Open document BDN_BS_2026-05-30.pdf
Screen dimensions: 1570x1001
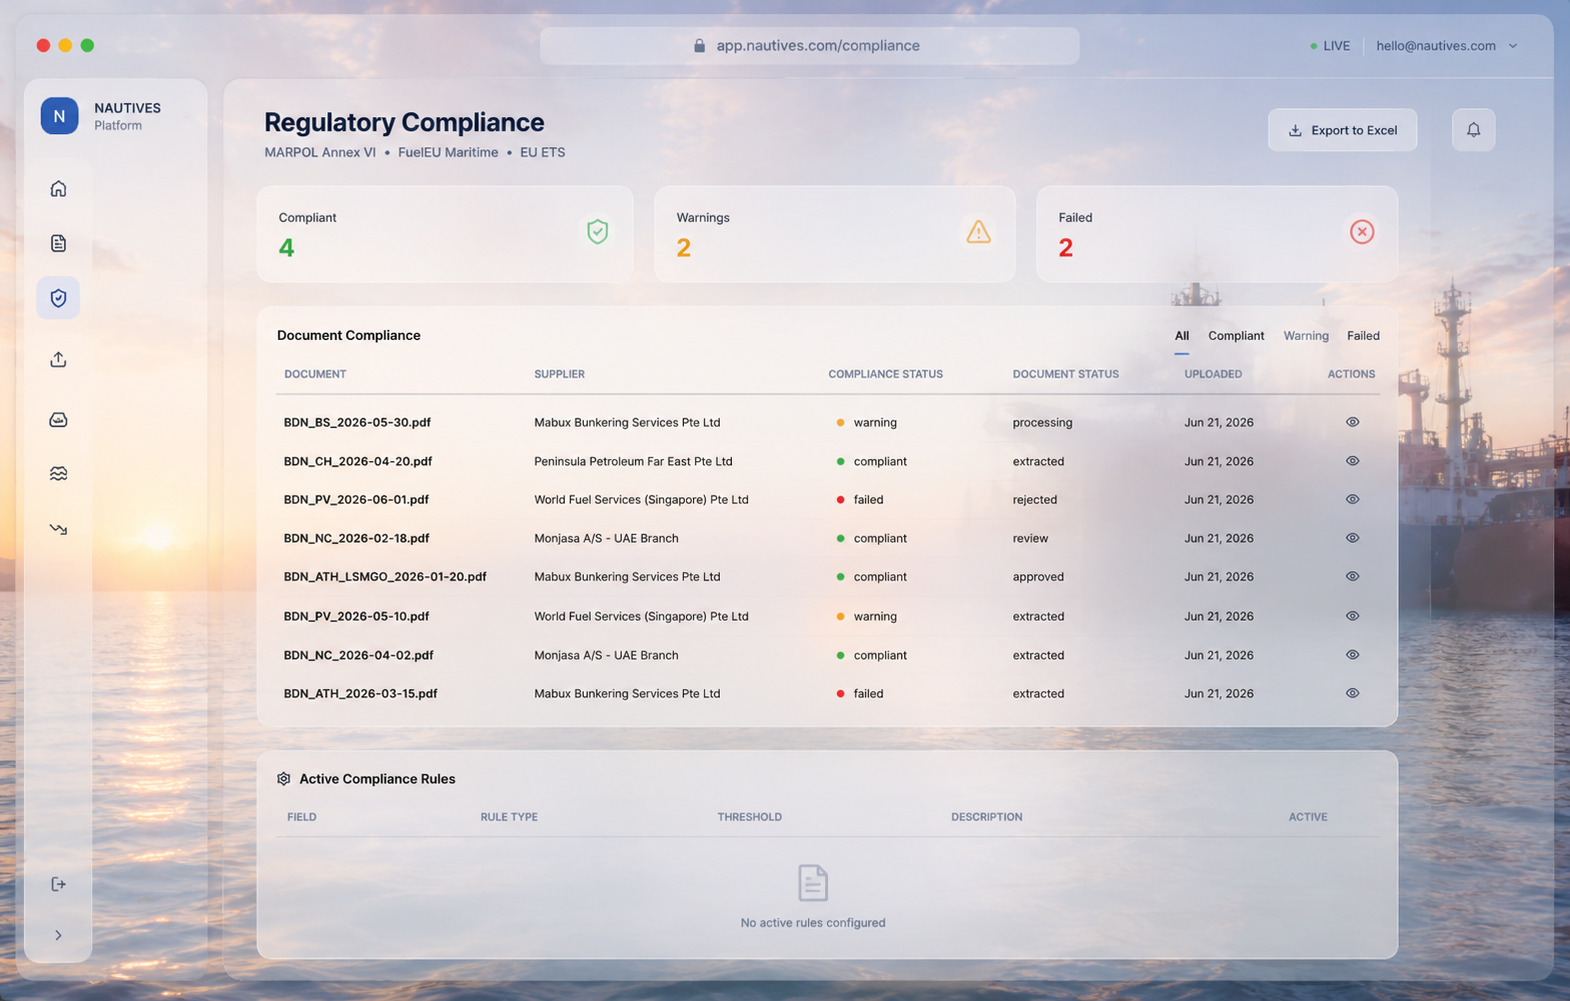[357, 422]
